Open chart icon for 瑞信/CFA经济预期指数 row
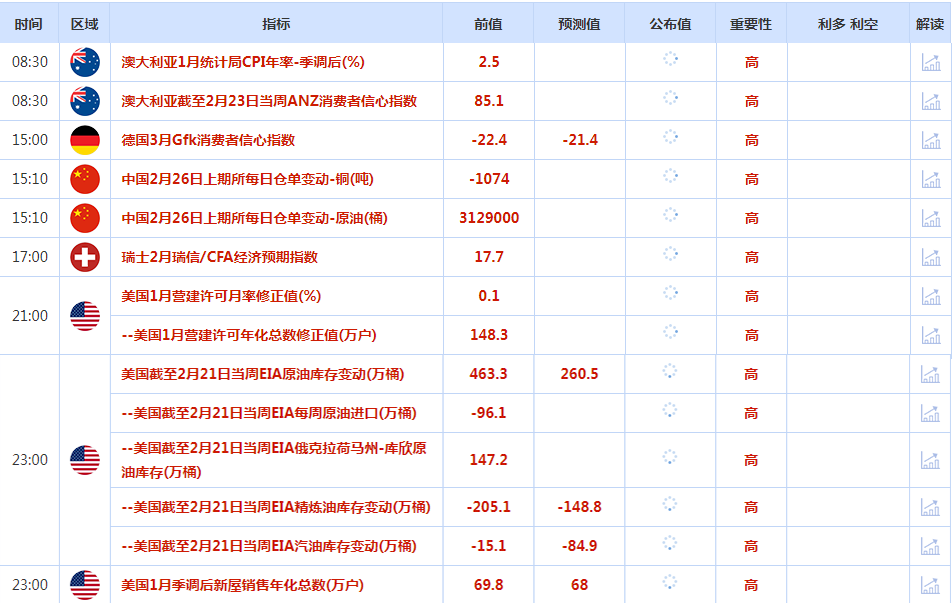Screen dimensions: 952x603 [x=931, y=257]
